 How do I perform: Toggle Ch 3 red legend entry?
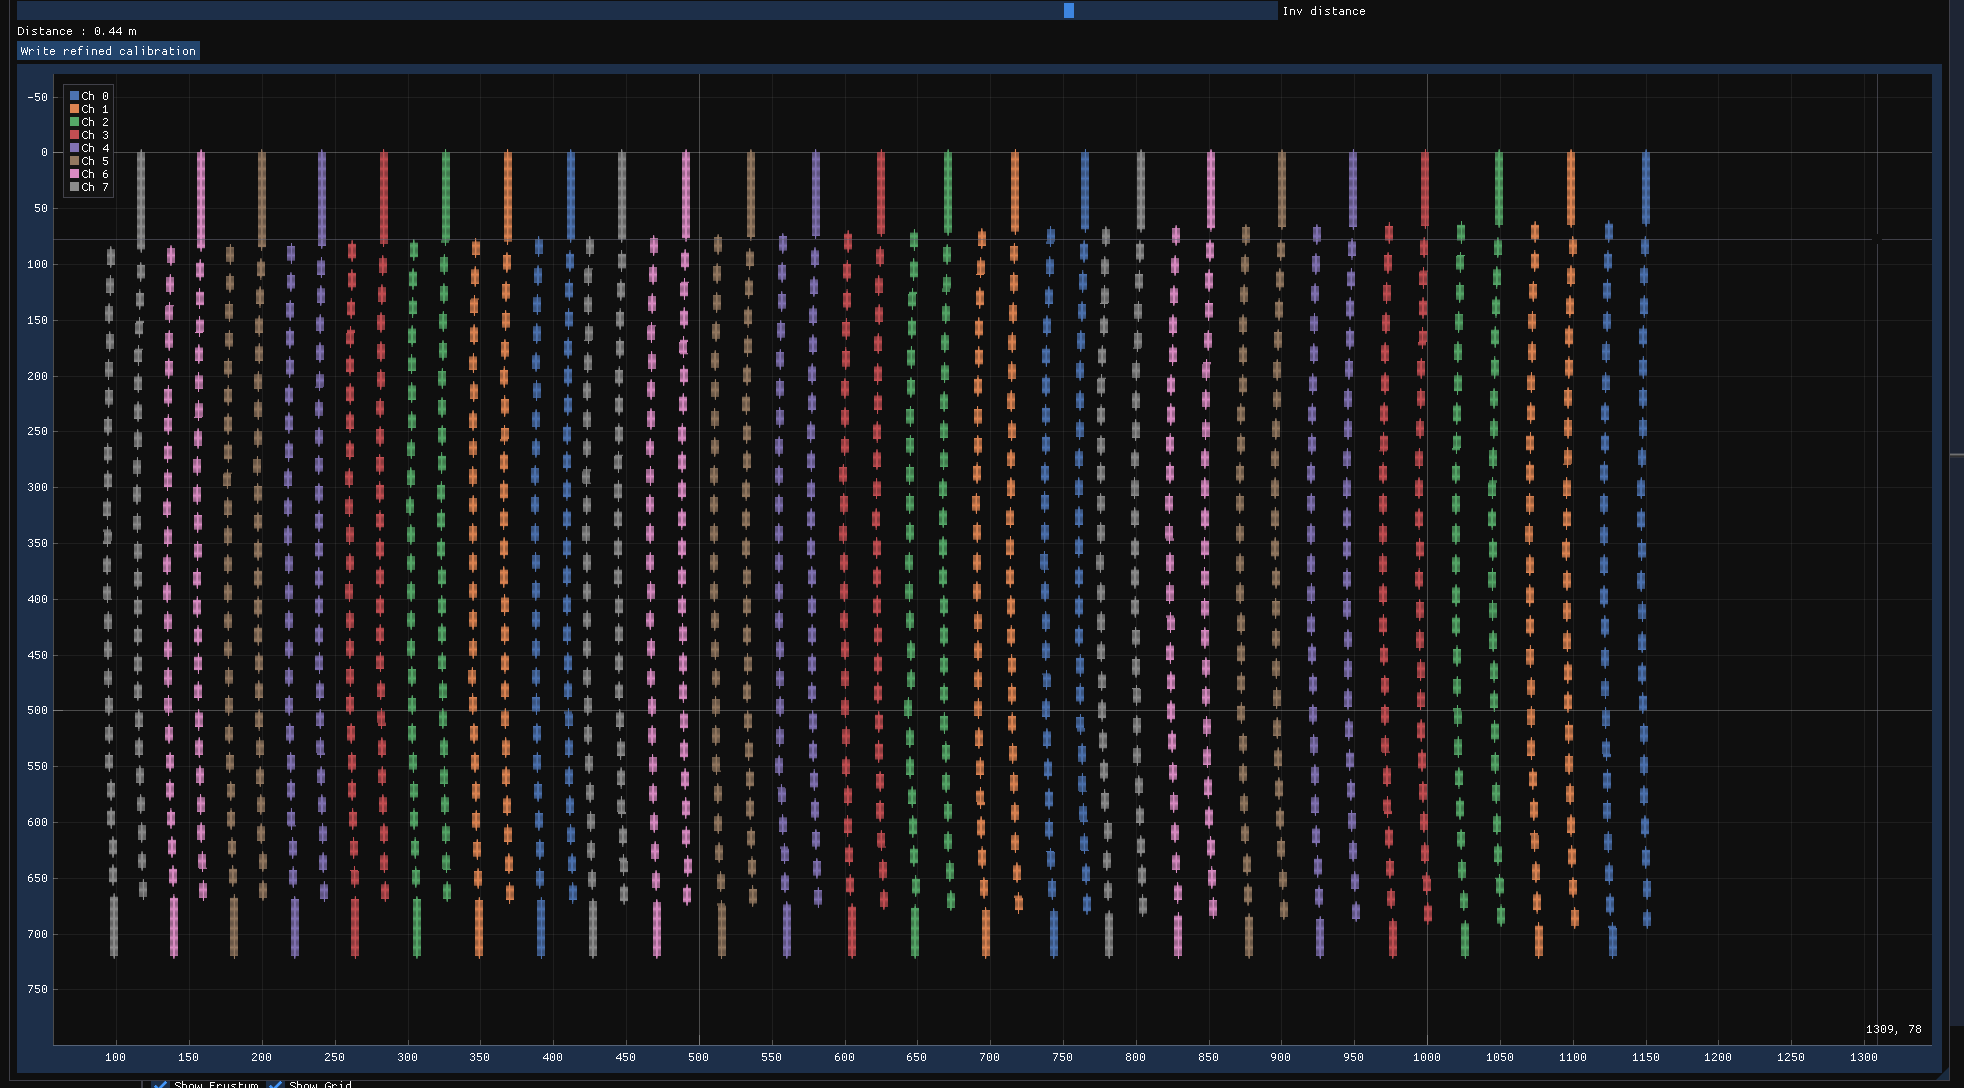74,135
